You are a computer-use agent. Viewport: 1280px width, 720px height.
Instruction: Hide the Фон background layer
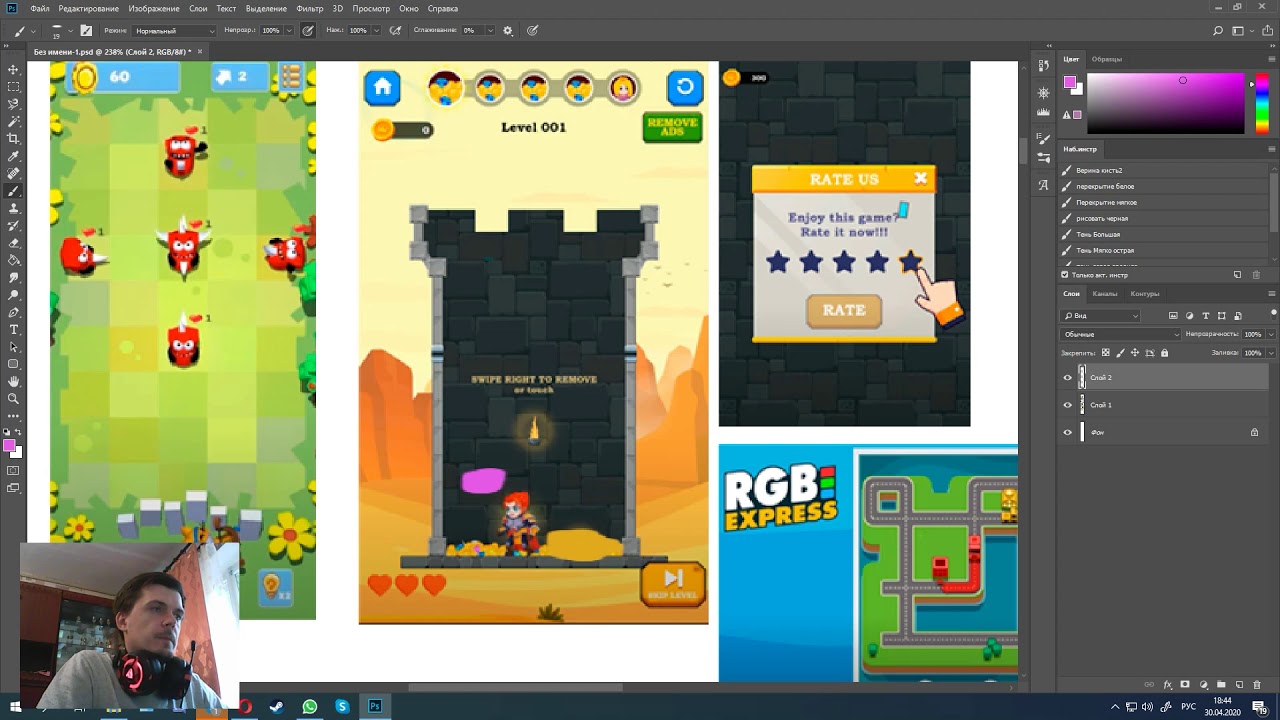coord(1067,432)
